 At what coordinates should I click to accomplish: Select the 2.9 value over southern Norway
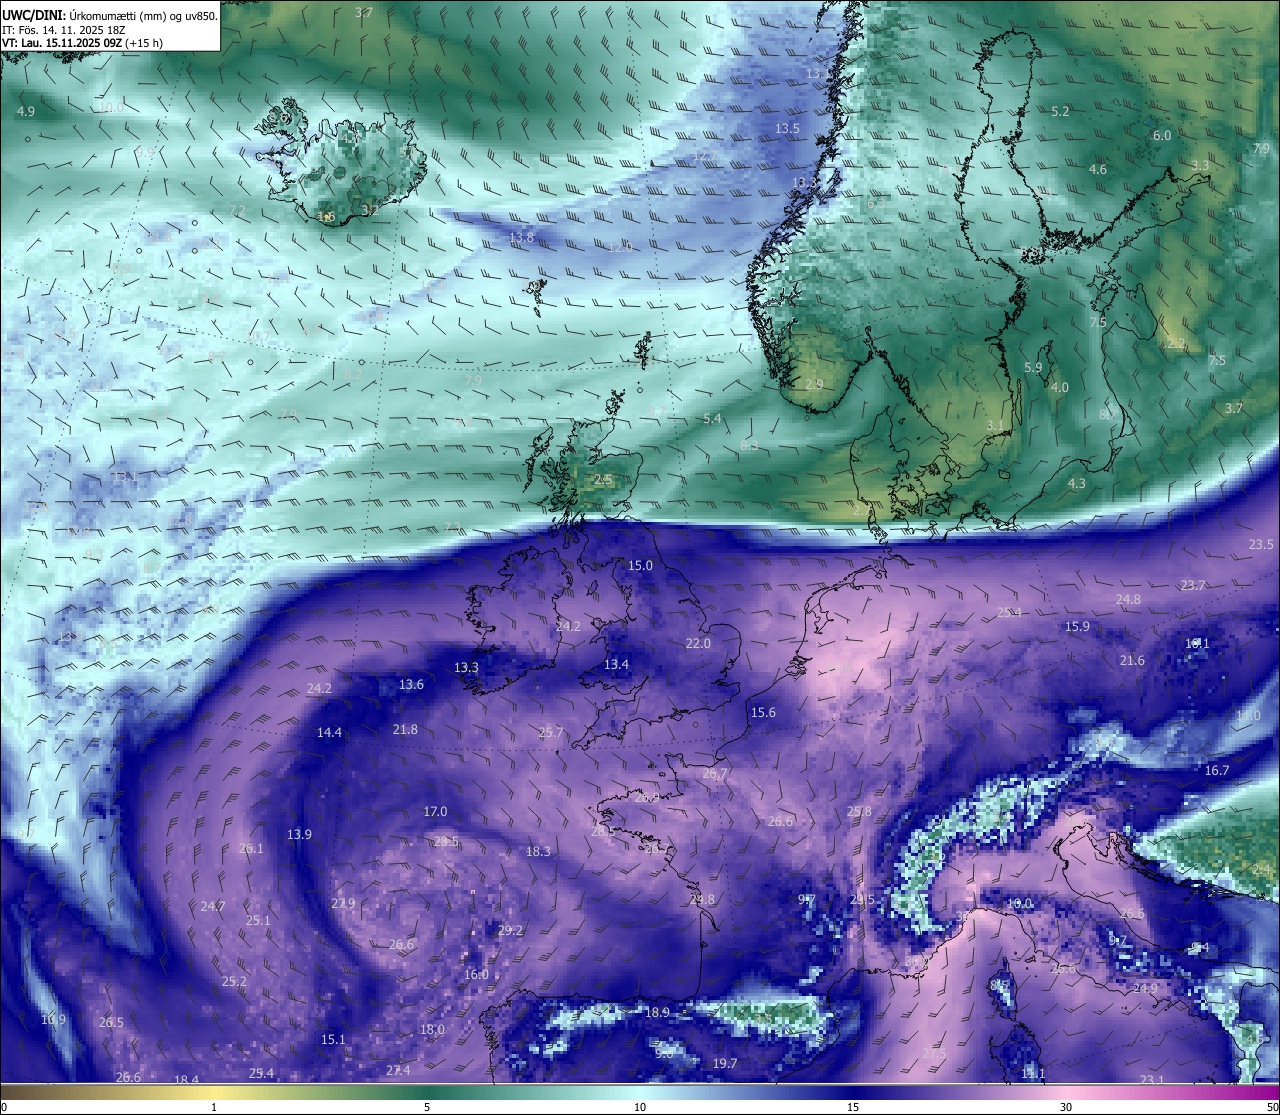click(814, 384)
